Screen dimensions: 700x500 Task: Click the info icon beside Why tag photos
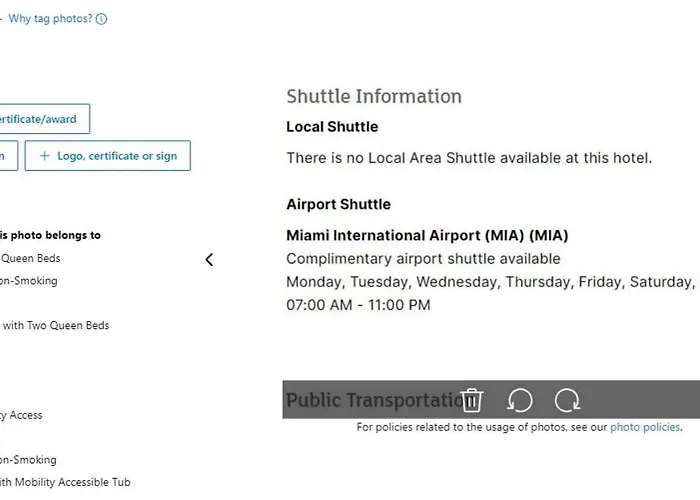[101, 19]
